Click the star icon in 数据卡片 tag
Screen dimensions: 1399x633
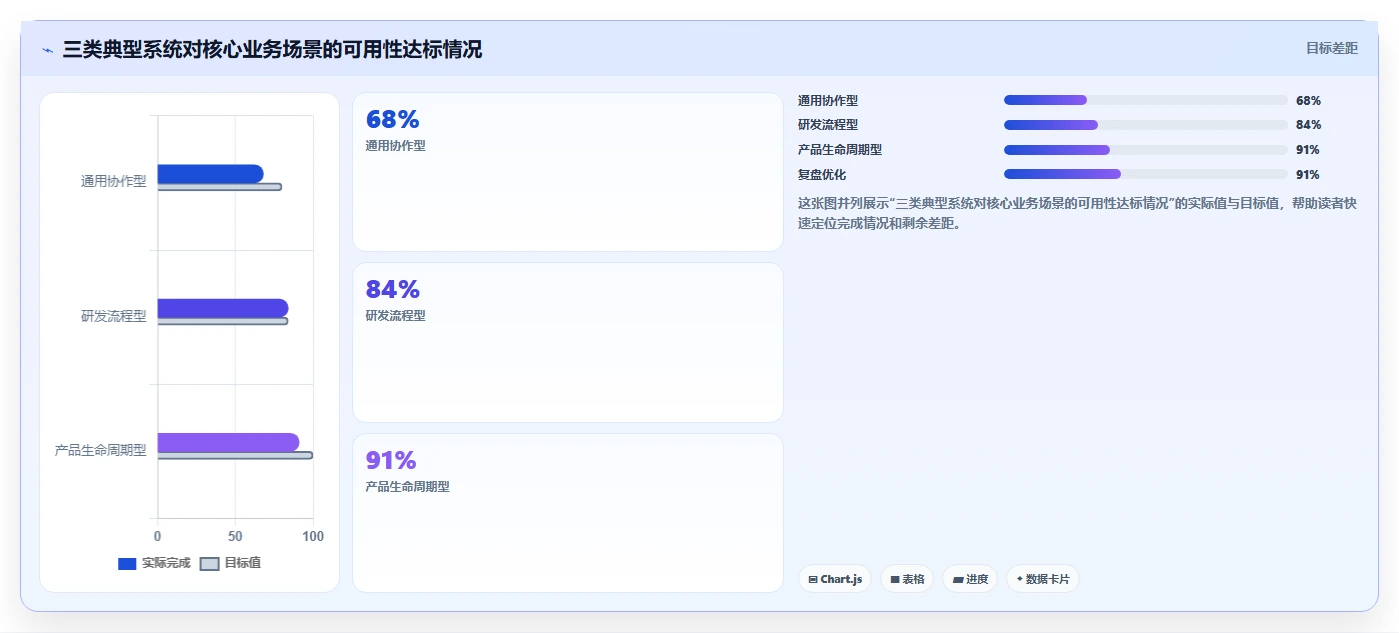pos(1019,579)
